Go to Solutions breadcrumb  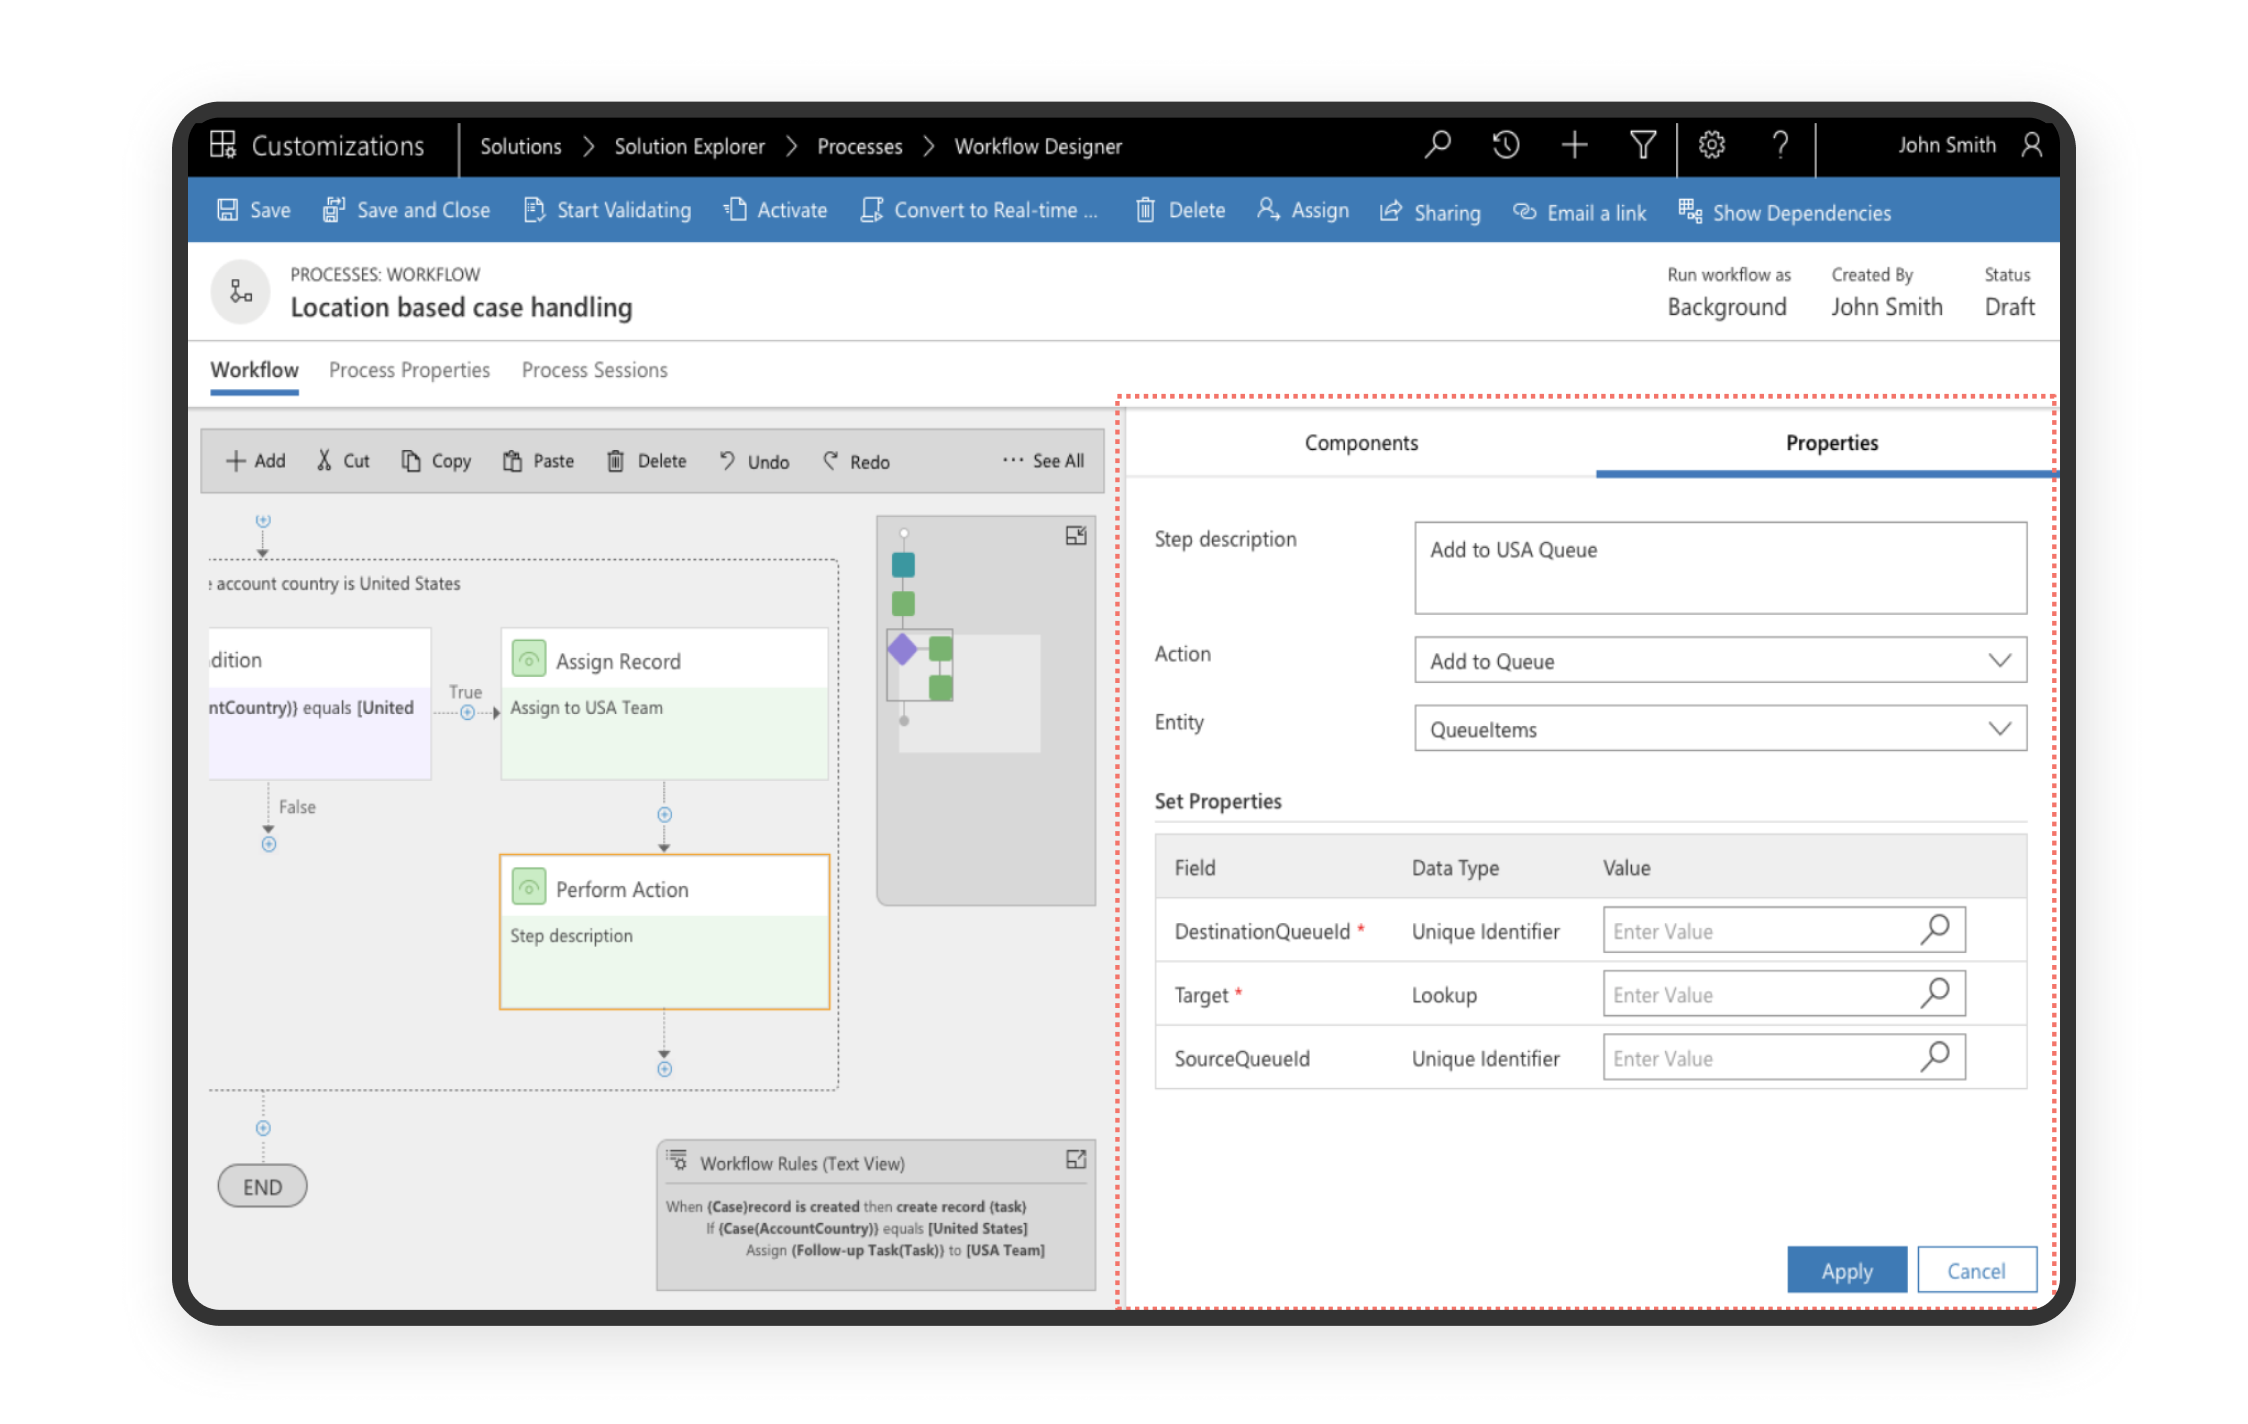coord(521,146)
